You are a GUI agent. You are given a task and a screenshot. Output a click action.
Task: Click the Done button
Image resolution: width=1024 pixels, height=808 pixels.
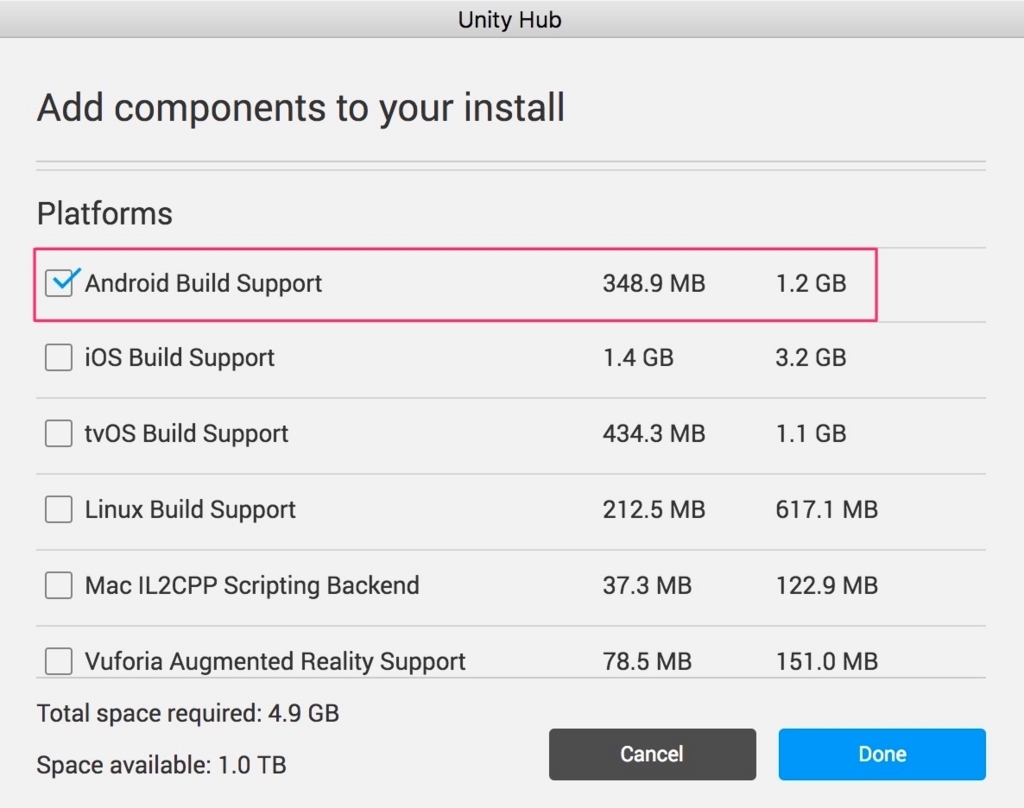tap(882, 754)
